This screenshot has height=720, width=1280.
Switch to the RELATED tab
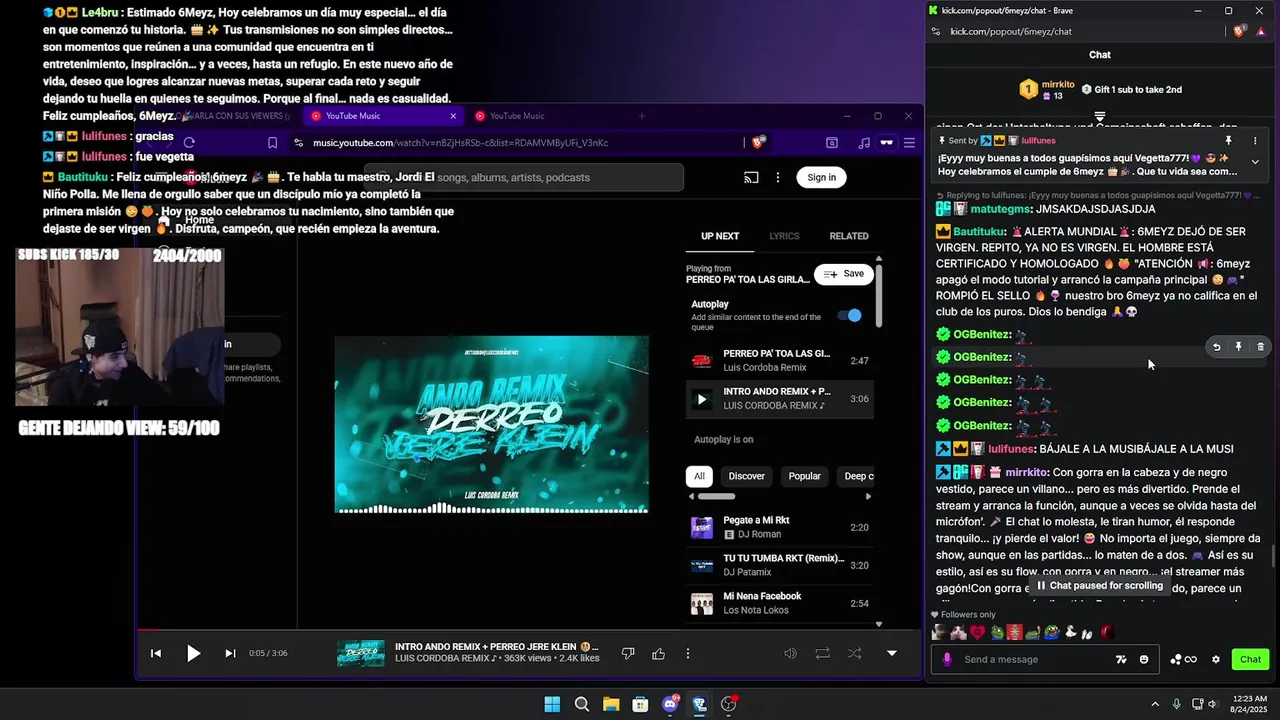tap(849, 236)
